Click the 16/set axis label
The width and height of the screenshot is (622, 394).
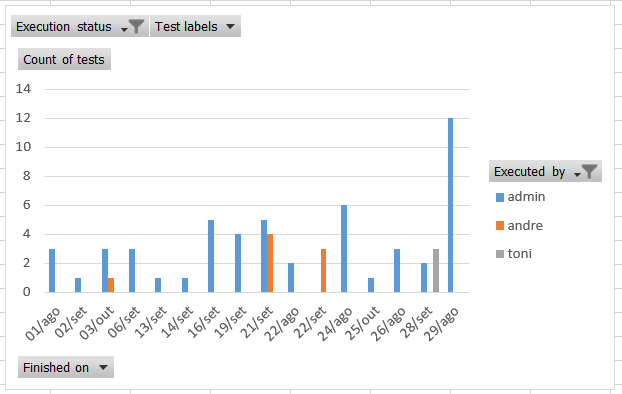(203, 322)
